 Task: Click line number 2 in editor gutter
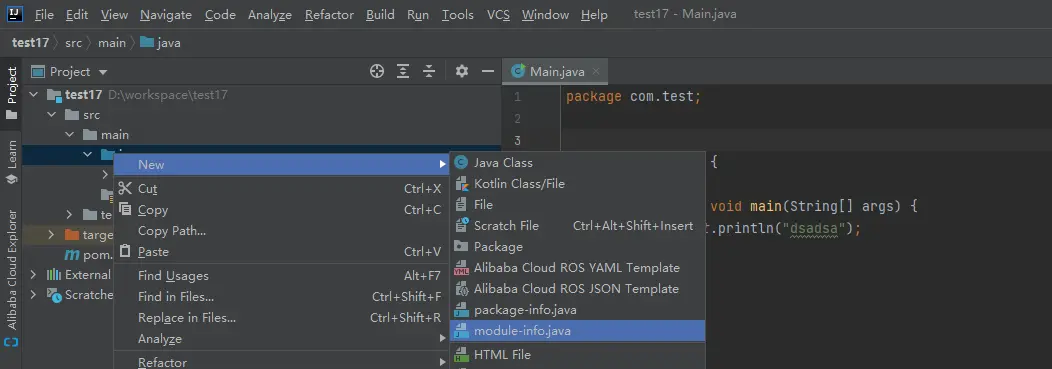(x=517, y=119)
